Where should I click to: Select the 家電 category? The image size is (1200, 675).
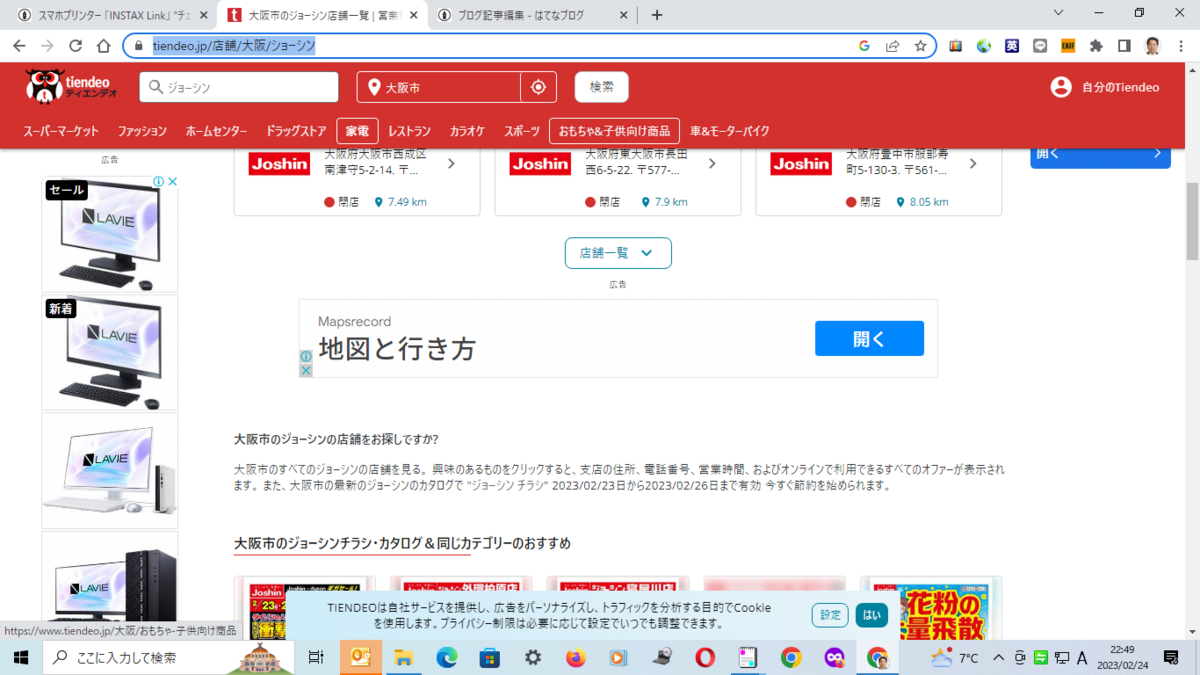357,131
